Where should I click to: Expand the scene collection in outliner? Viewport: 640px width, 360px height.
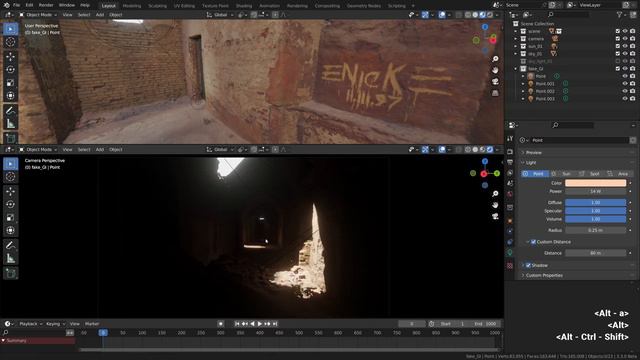[516, 31]
